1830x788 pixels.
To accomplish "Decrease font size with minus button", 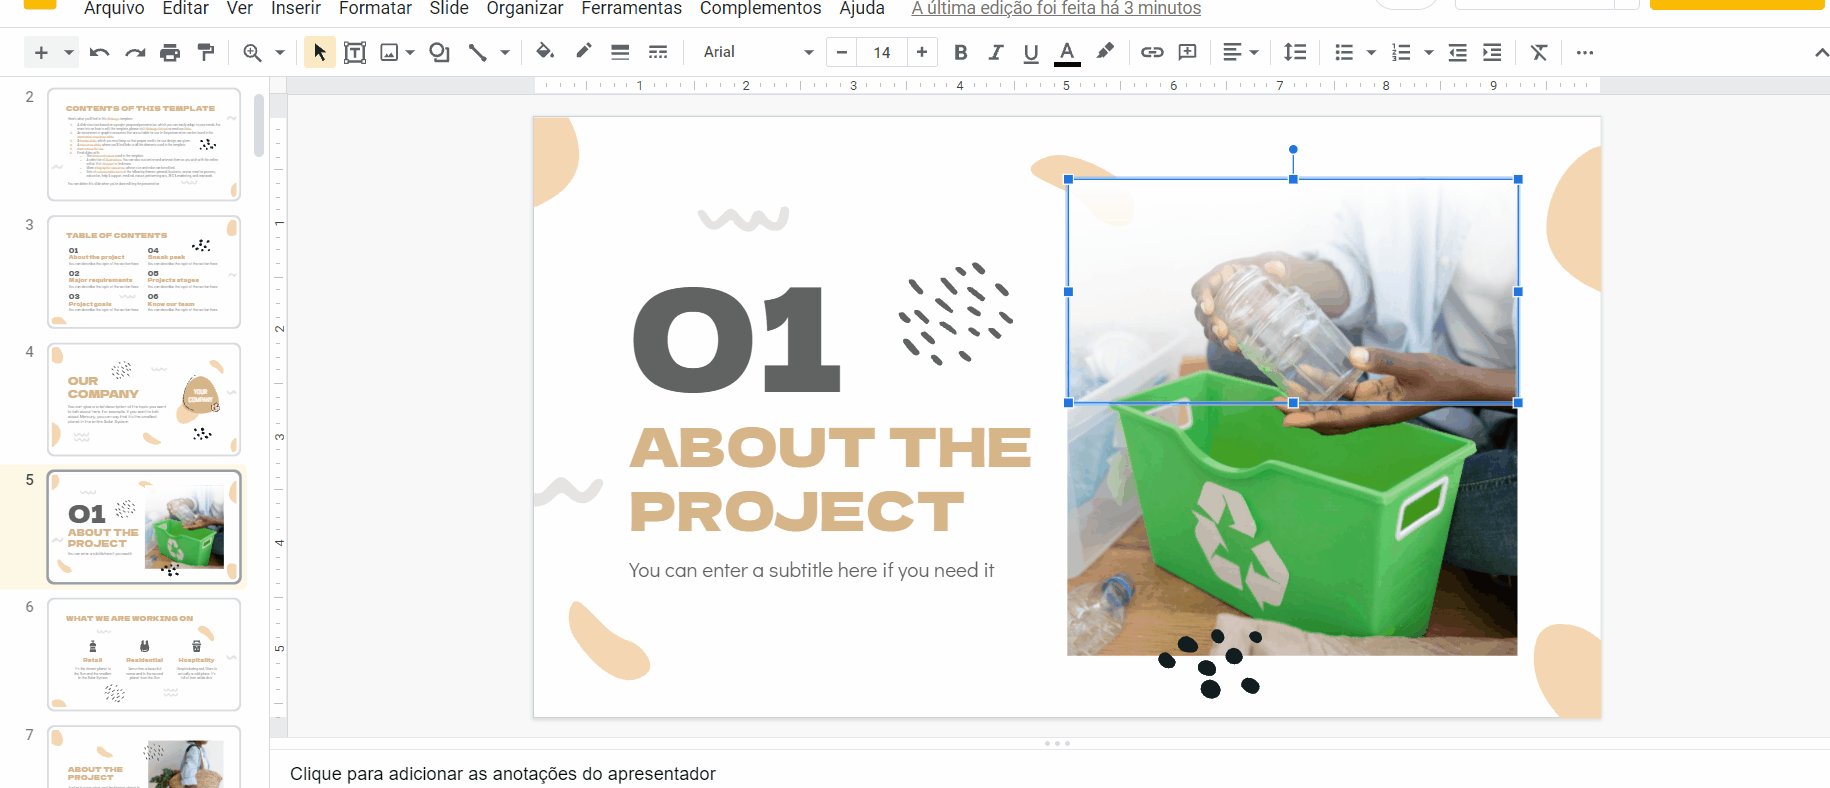I will pyautogui.click(x=842, y=52).
